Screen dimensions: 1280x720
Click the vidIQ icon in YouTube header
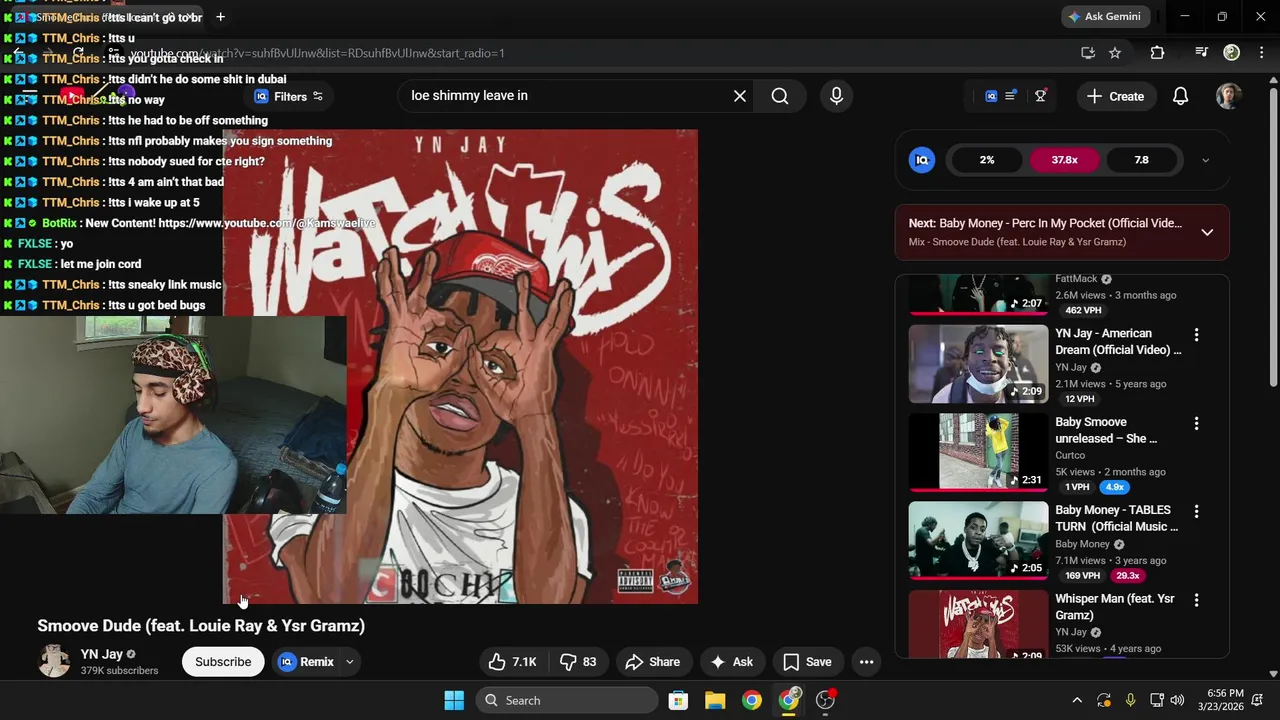[x=991, y=96]
